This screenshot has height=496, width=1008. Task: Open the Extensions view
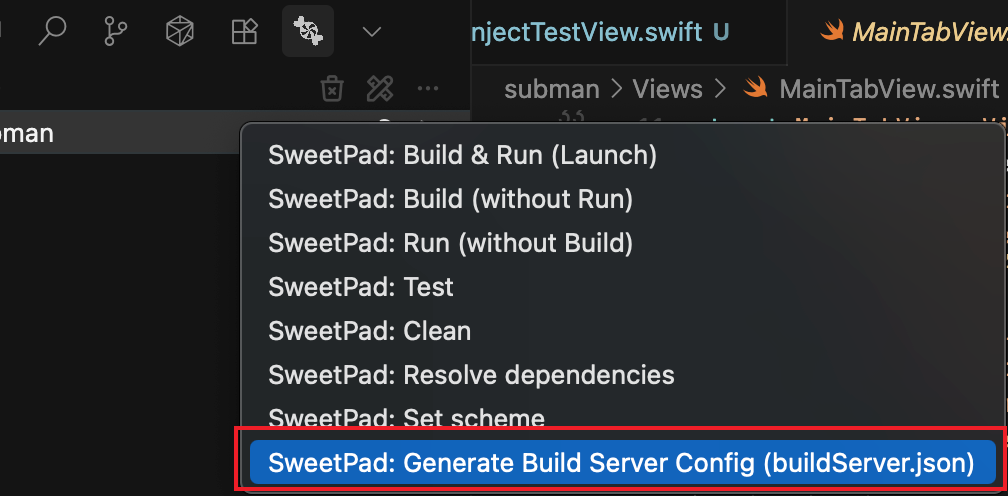point(244,31)
